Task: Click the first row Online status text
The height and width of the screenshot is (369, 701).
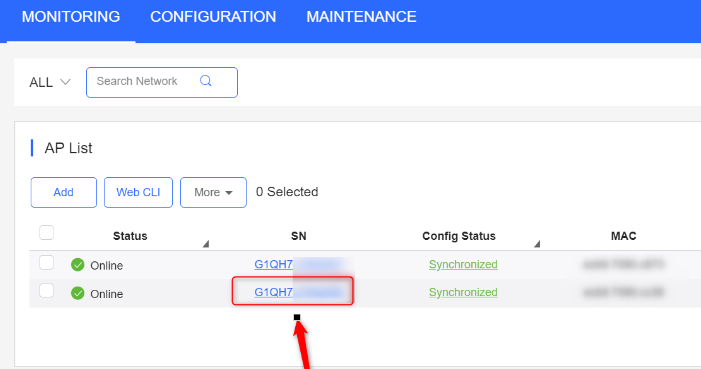Action: click(106, 266)
